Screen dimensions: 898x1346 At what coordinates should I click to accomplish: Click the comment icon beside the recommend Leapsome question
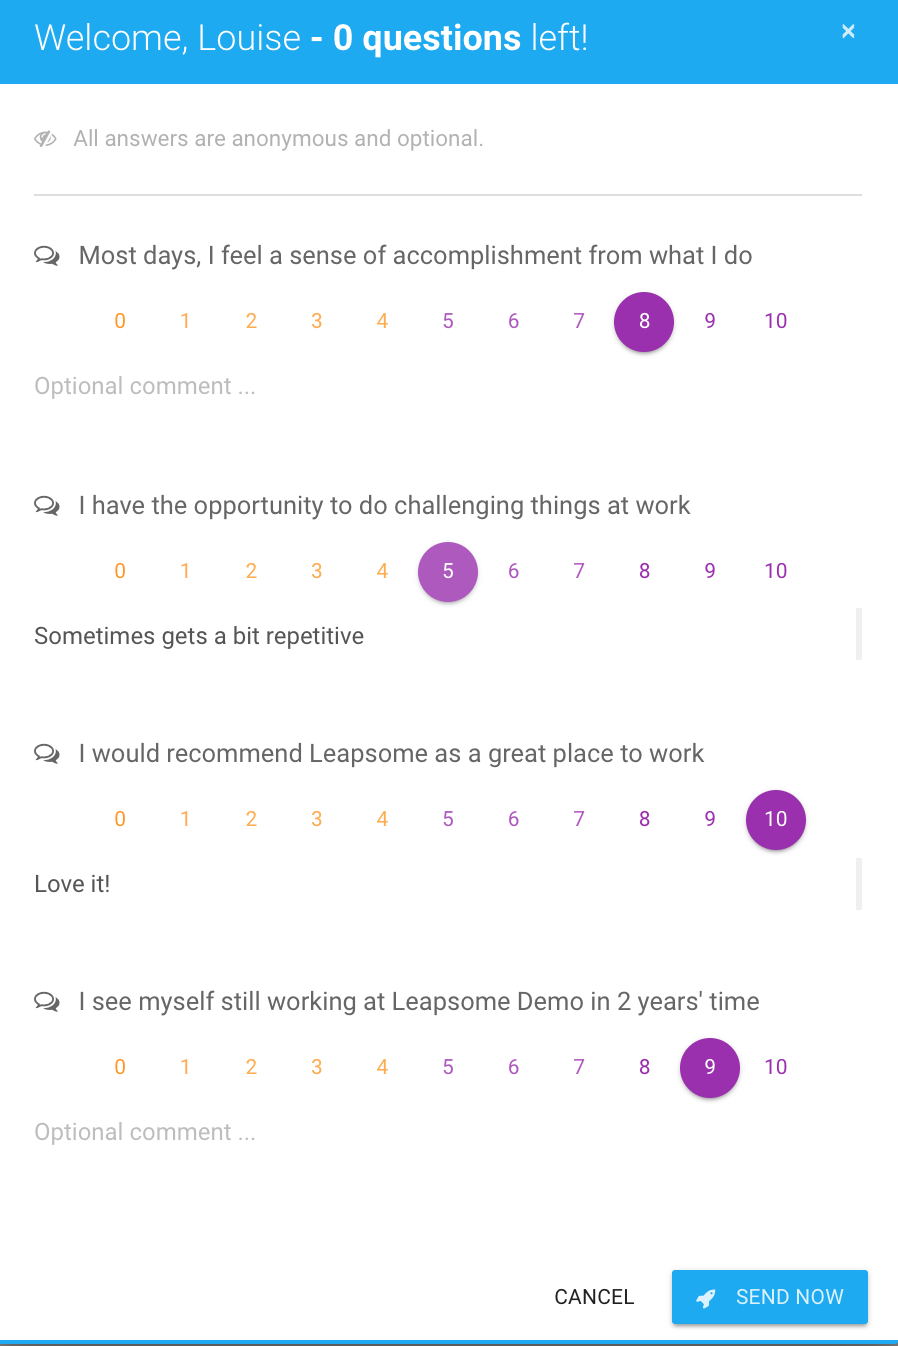[x=47, y=754]
